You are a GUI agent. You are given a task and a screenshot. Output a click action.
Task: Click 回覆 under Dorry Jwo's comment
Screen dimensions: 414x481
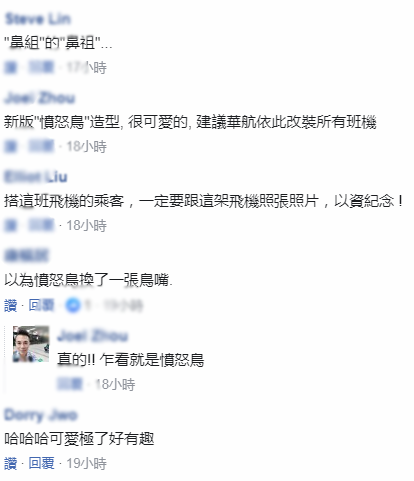tap(41, 463)
